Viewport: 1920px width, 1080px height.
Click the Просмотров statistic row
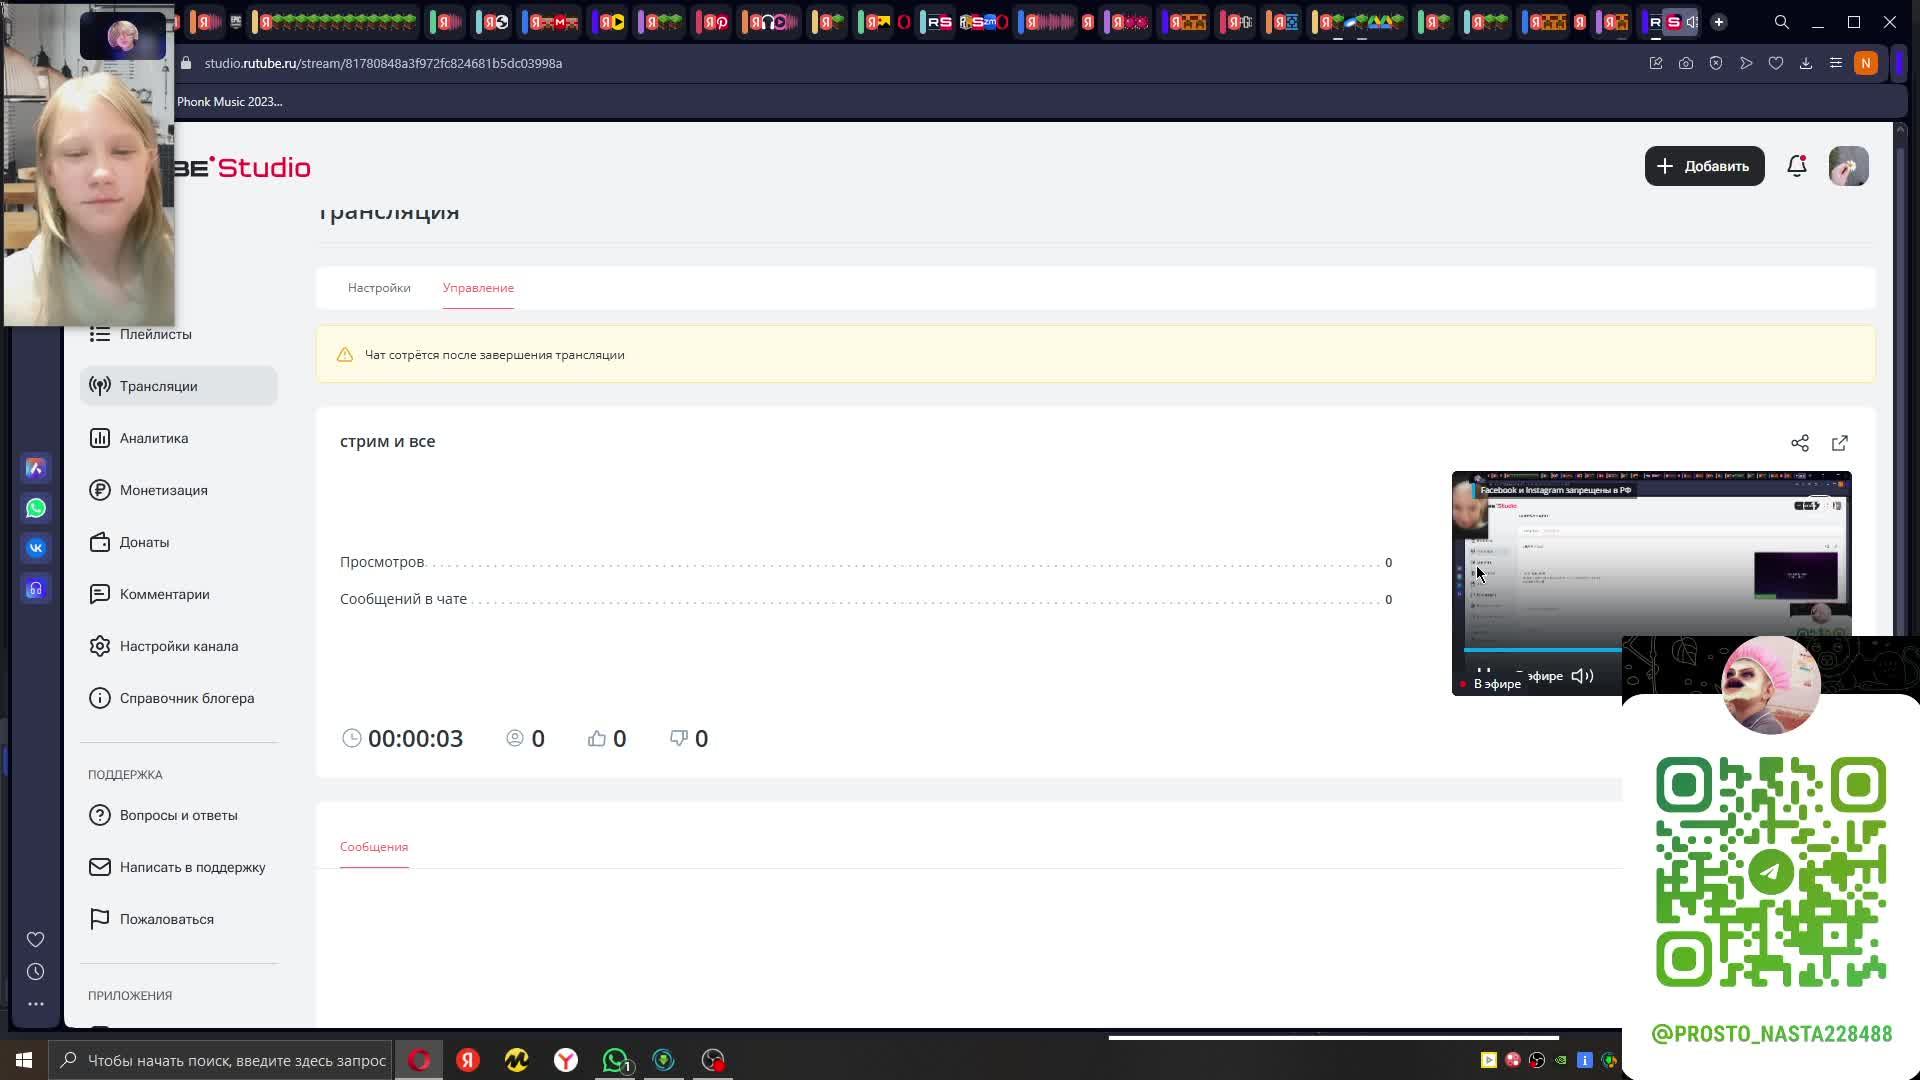click(866, 562)
